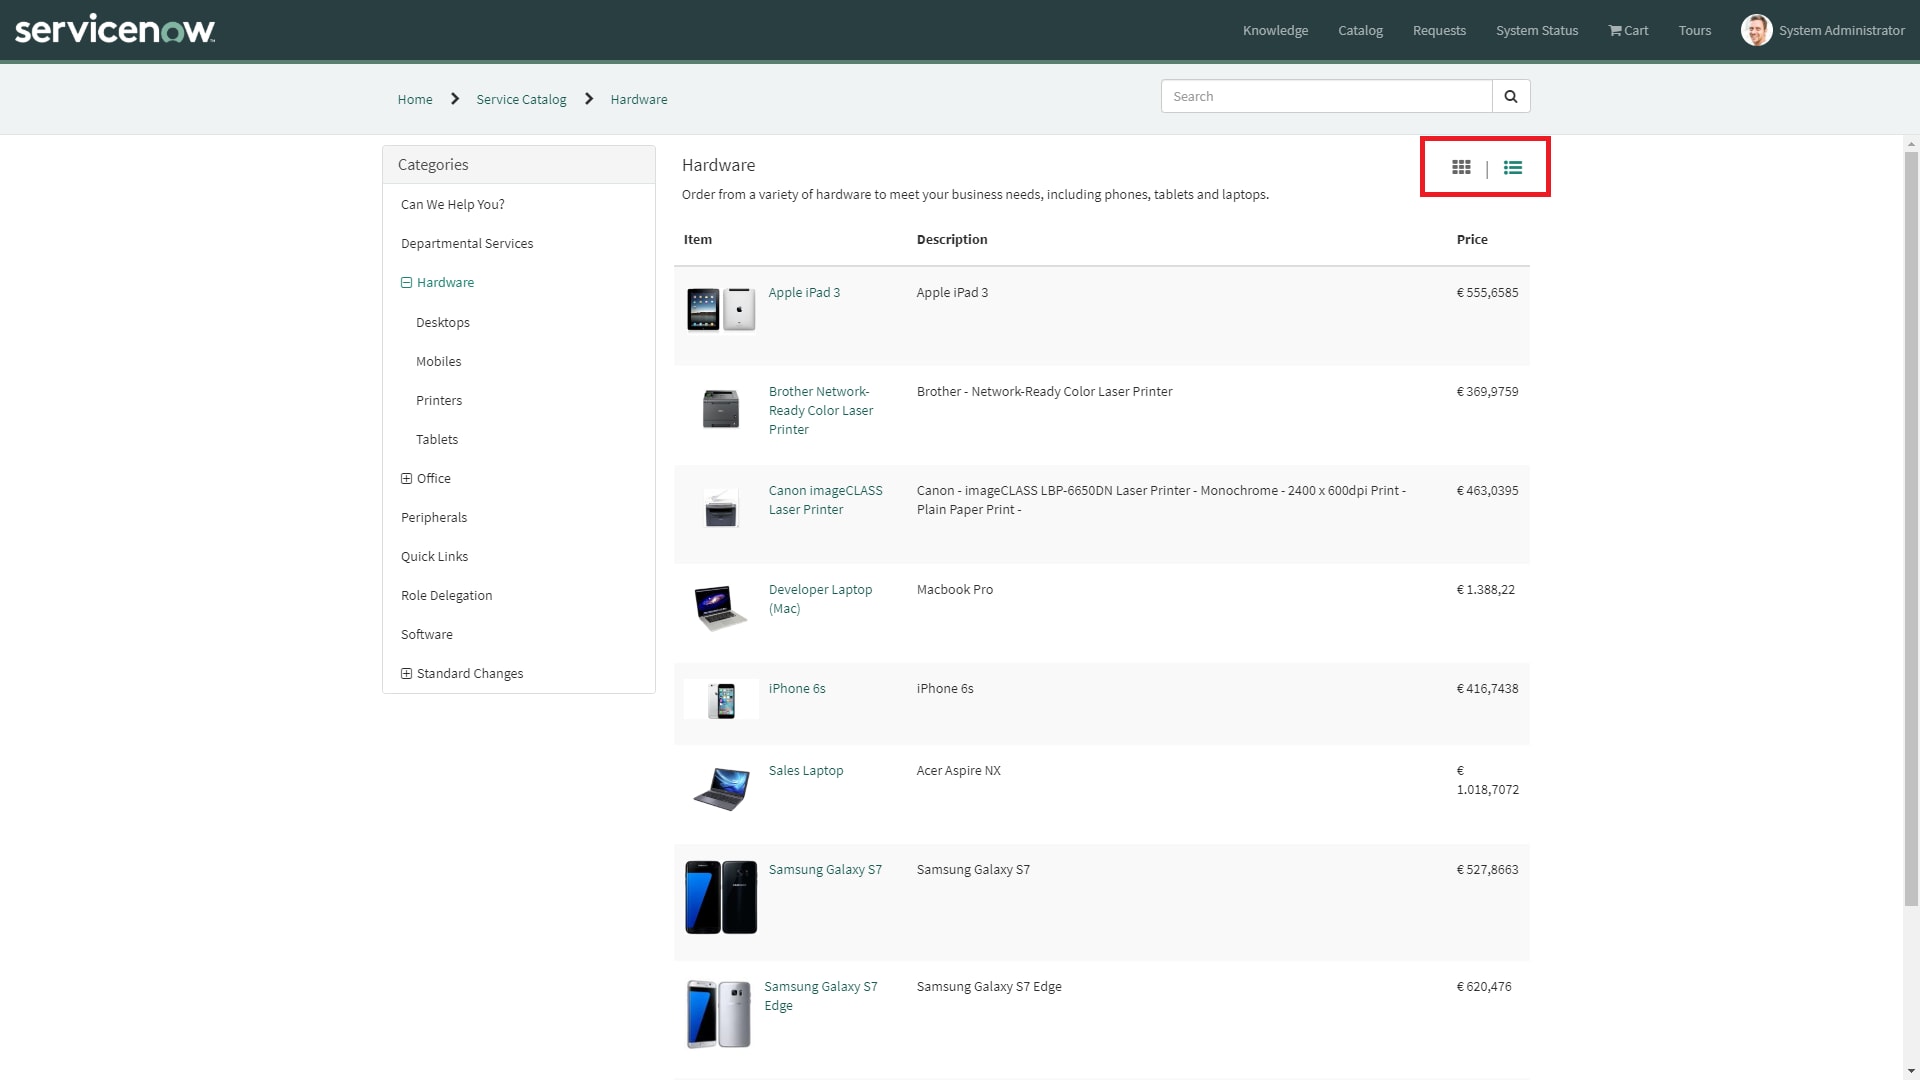
Task: Open Apple iPad 3 thumbnail image
Action: pyautogui.click(x=721, y=309)
